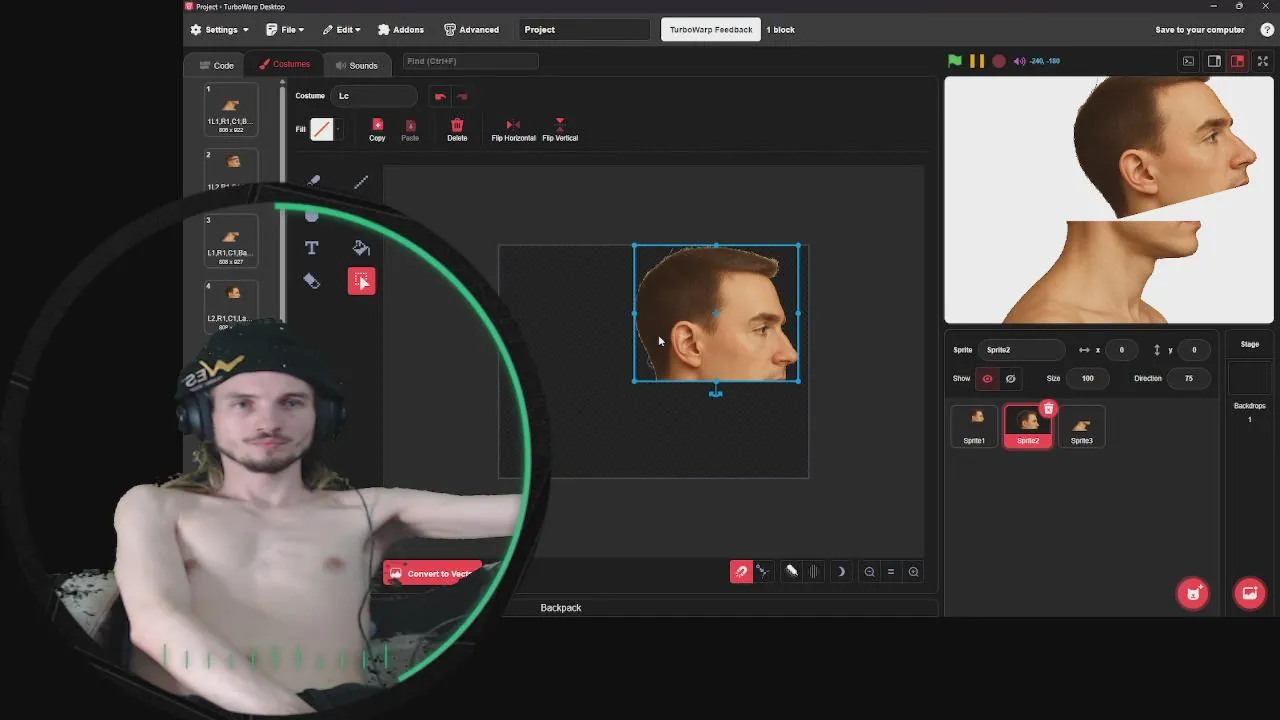Switch to the Code tab
The height and width of the screenshot is (720, 1280).
(216, 65)
